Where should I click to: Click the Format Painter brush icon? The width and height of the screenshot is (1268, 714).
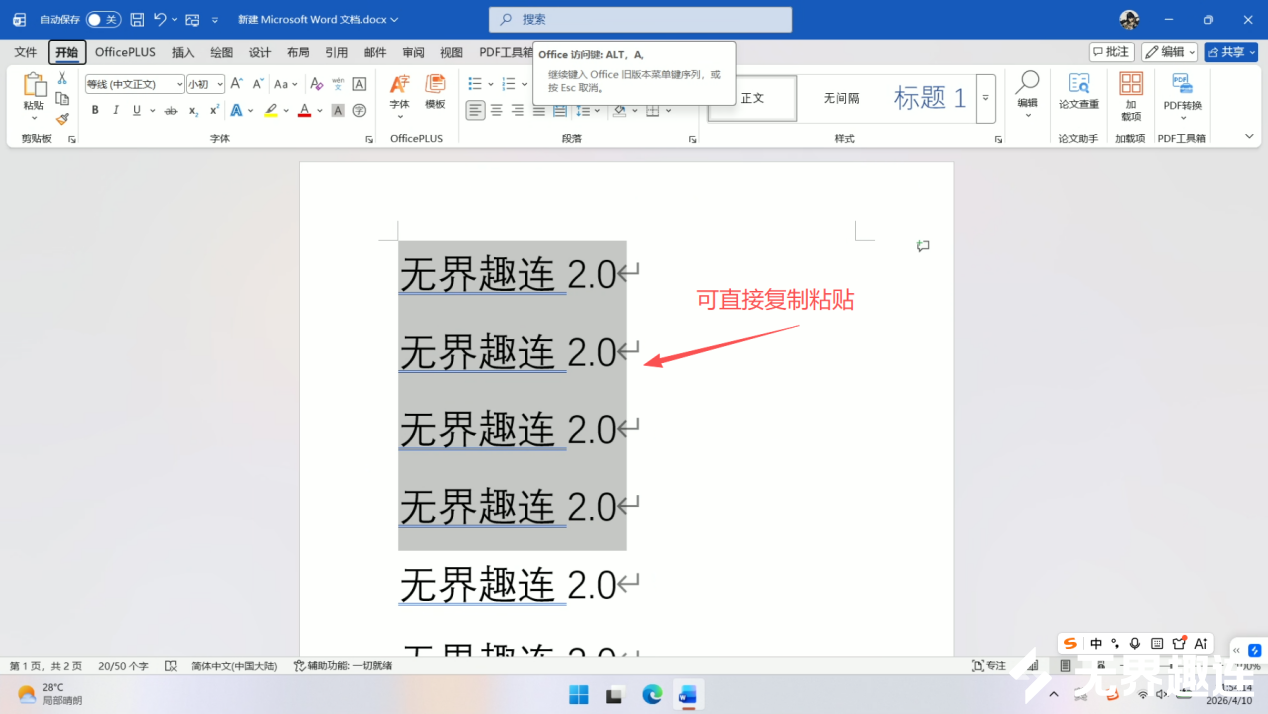click(62, 119)
